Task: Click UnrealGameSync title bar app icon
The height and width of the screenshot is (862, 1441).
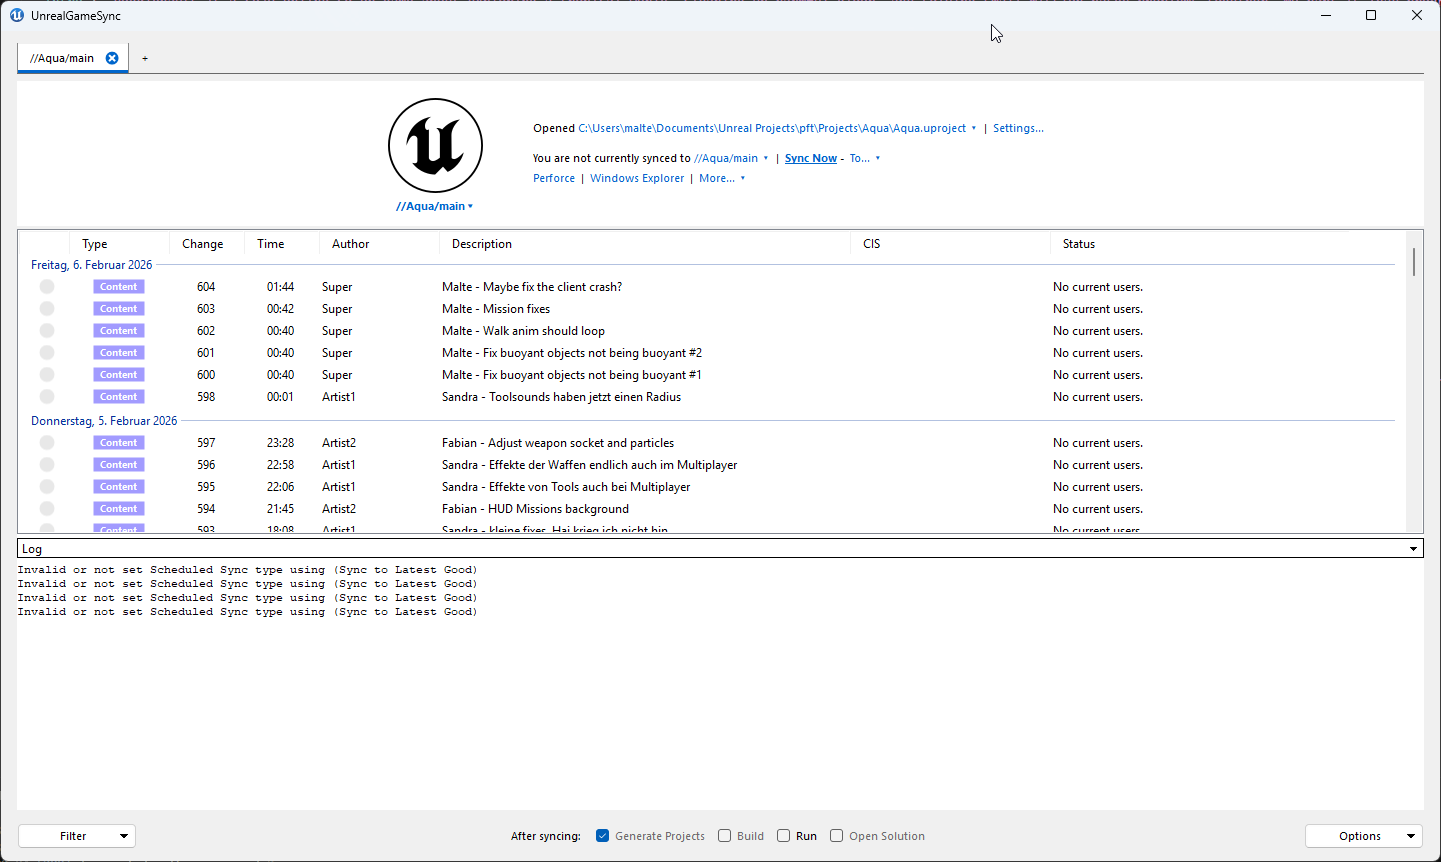Action: 17,15
